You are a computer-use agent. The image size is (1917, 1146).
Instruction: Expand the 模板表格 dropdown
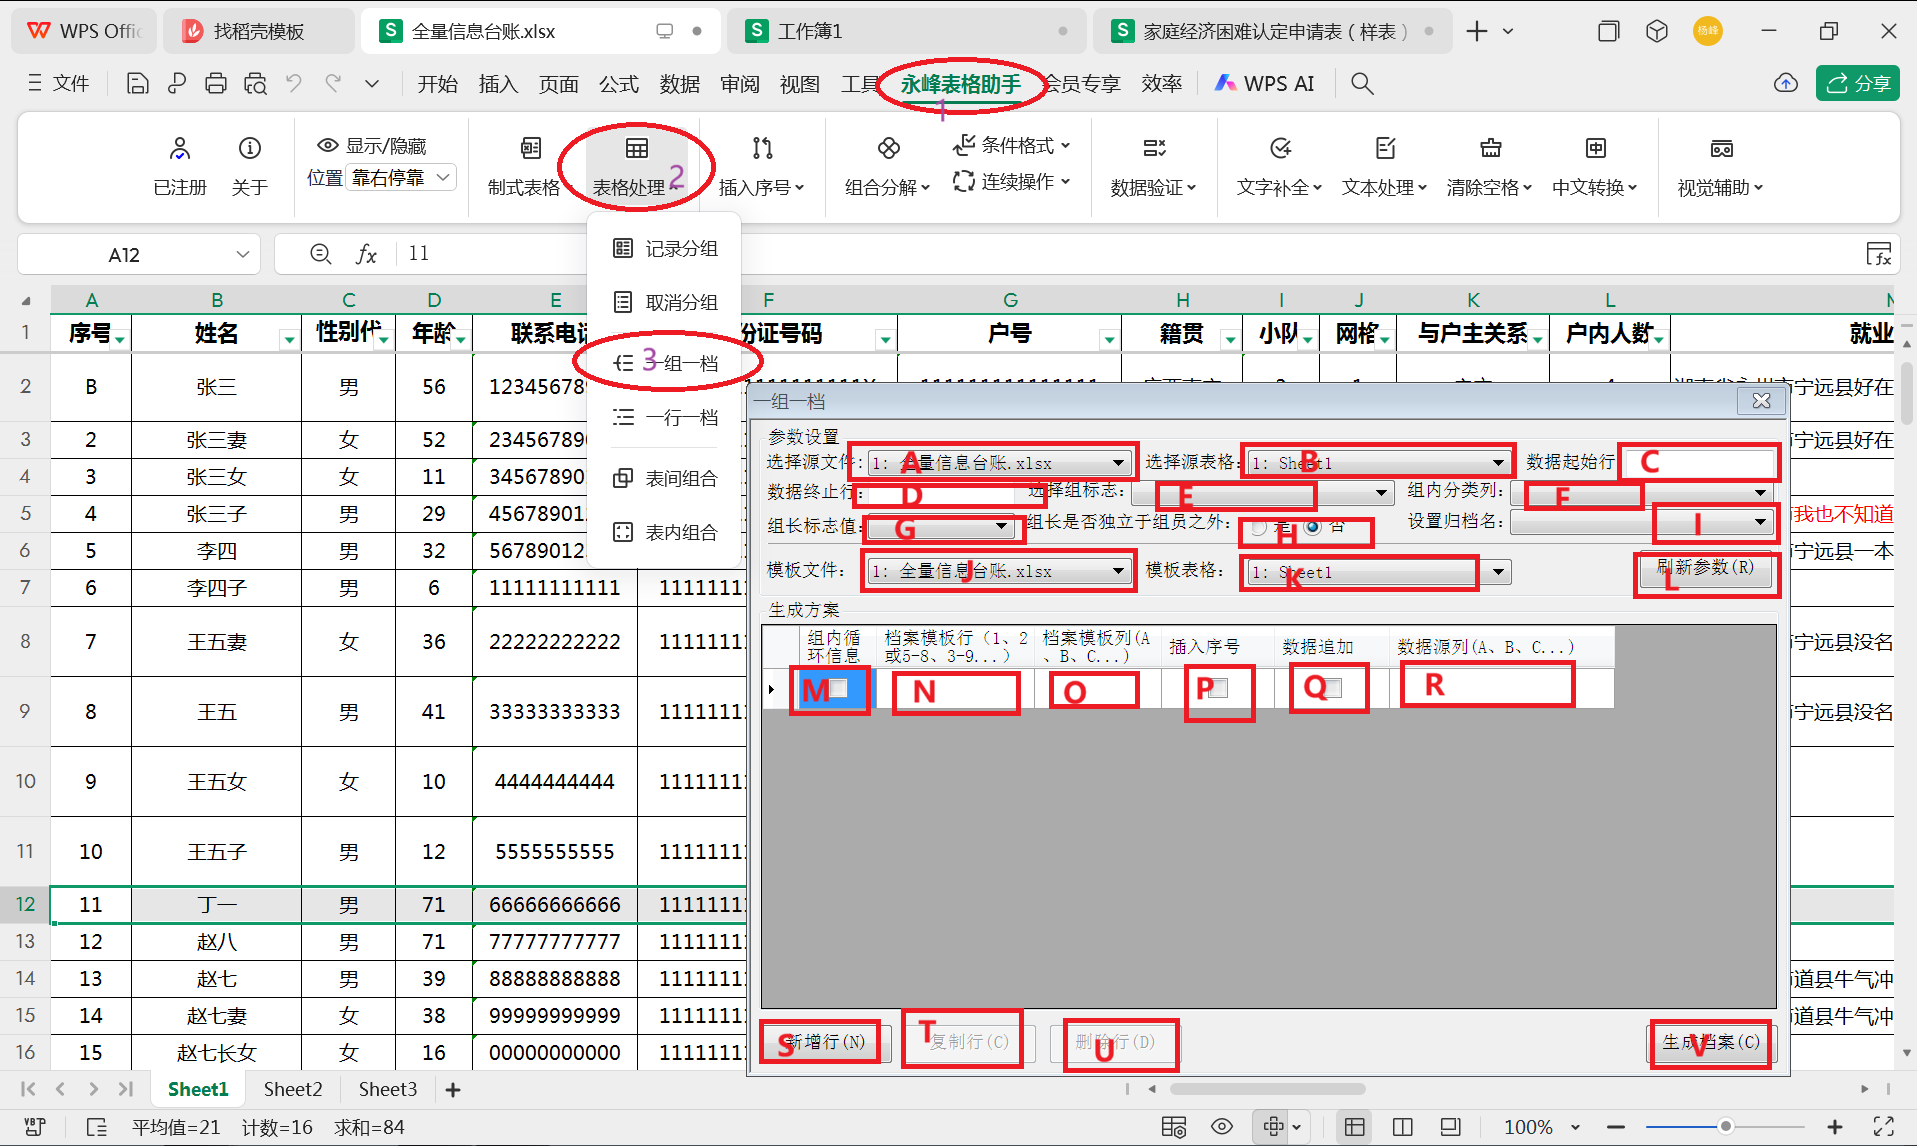(x=1496, y=572)
